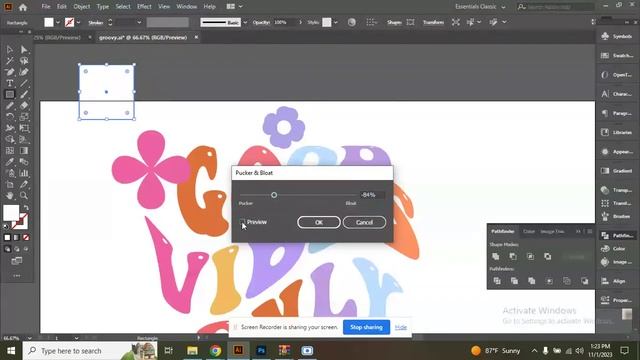Open the graphic Style dropdown
Viewport: 640px width, 360px height.
pos(336,22)
